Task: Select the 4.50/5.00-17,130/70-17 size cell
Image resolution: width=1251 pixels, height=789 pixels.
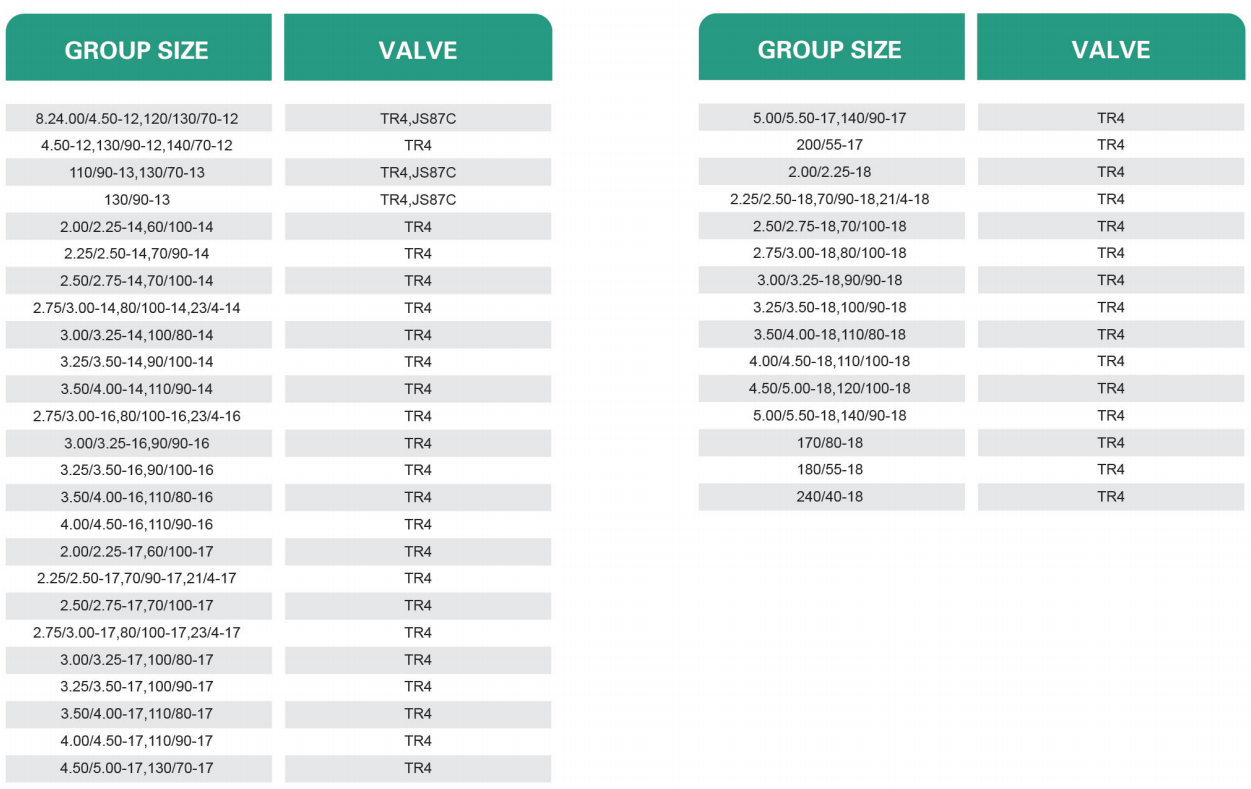Action: coord(137,768)
